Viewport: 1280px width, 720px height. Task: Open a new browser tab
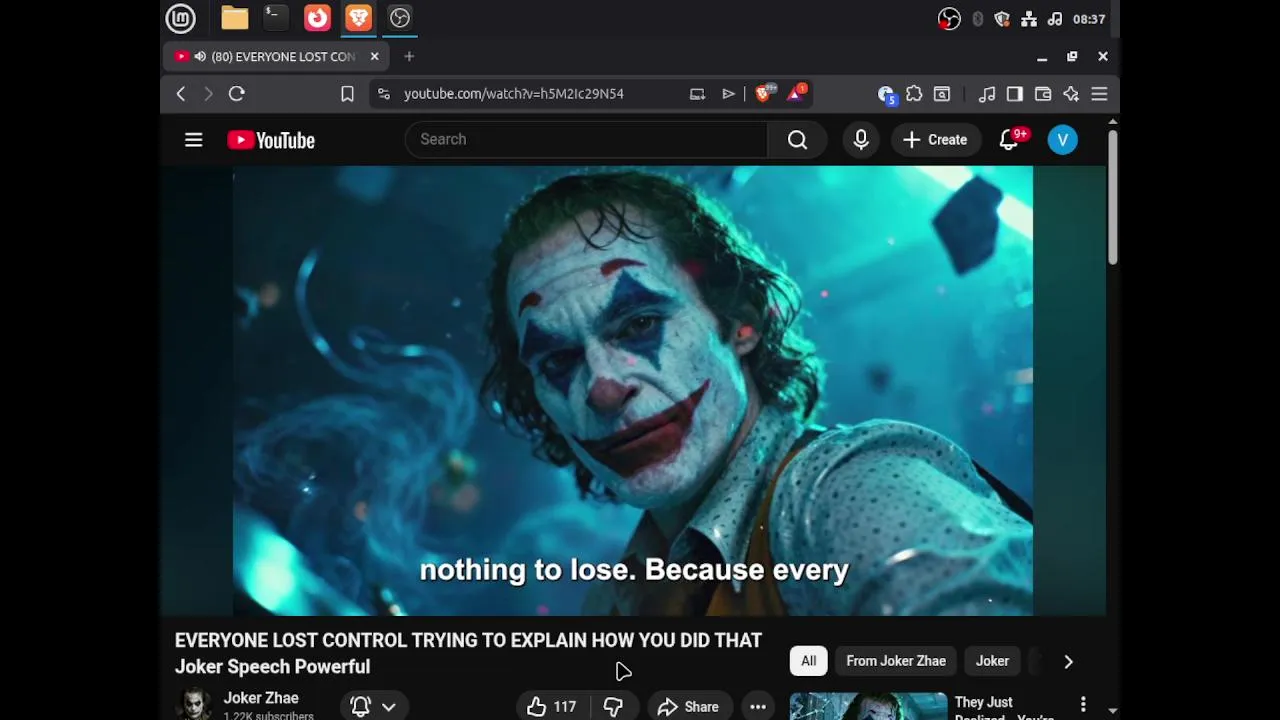click(409, 56)
